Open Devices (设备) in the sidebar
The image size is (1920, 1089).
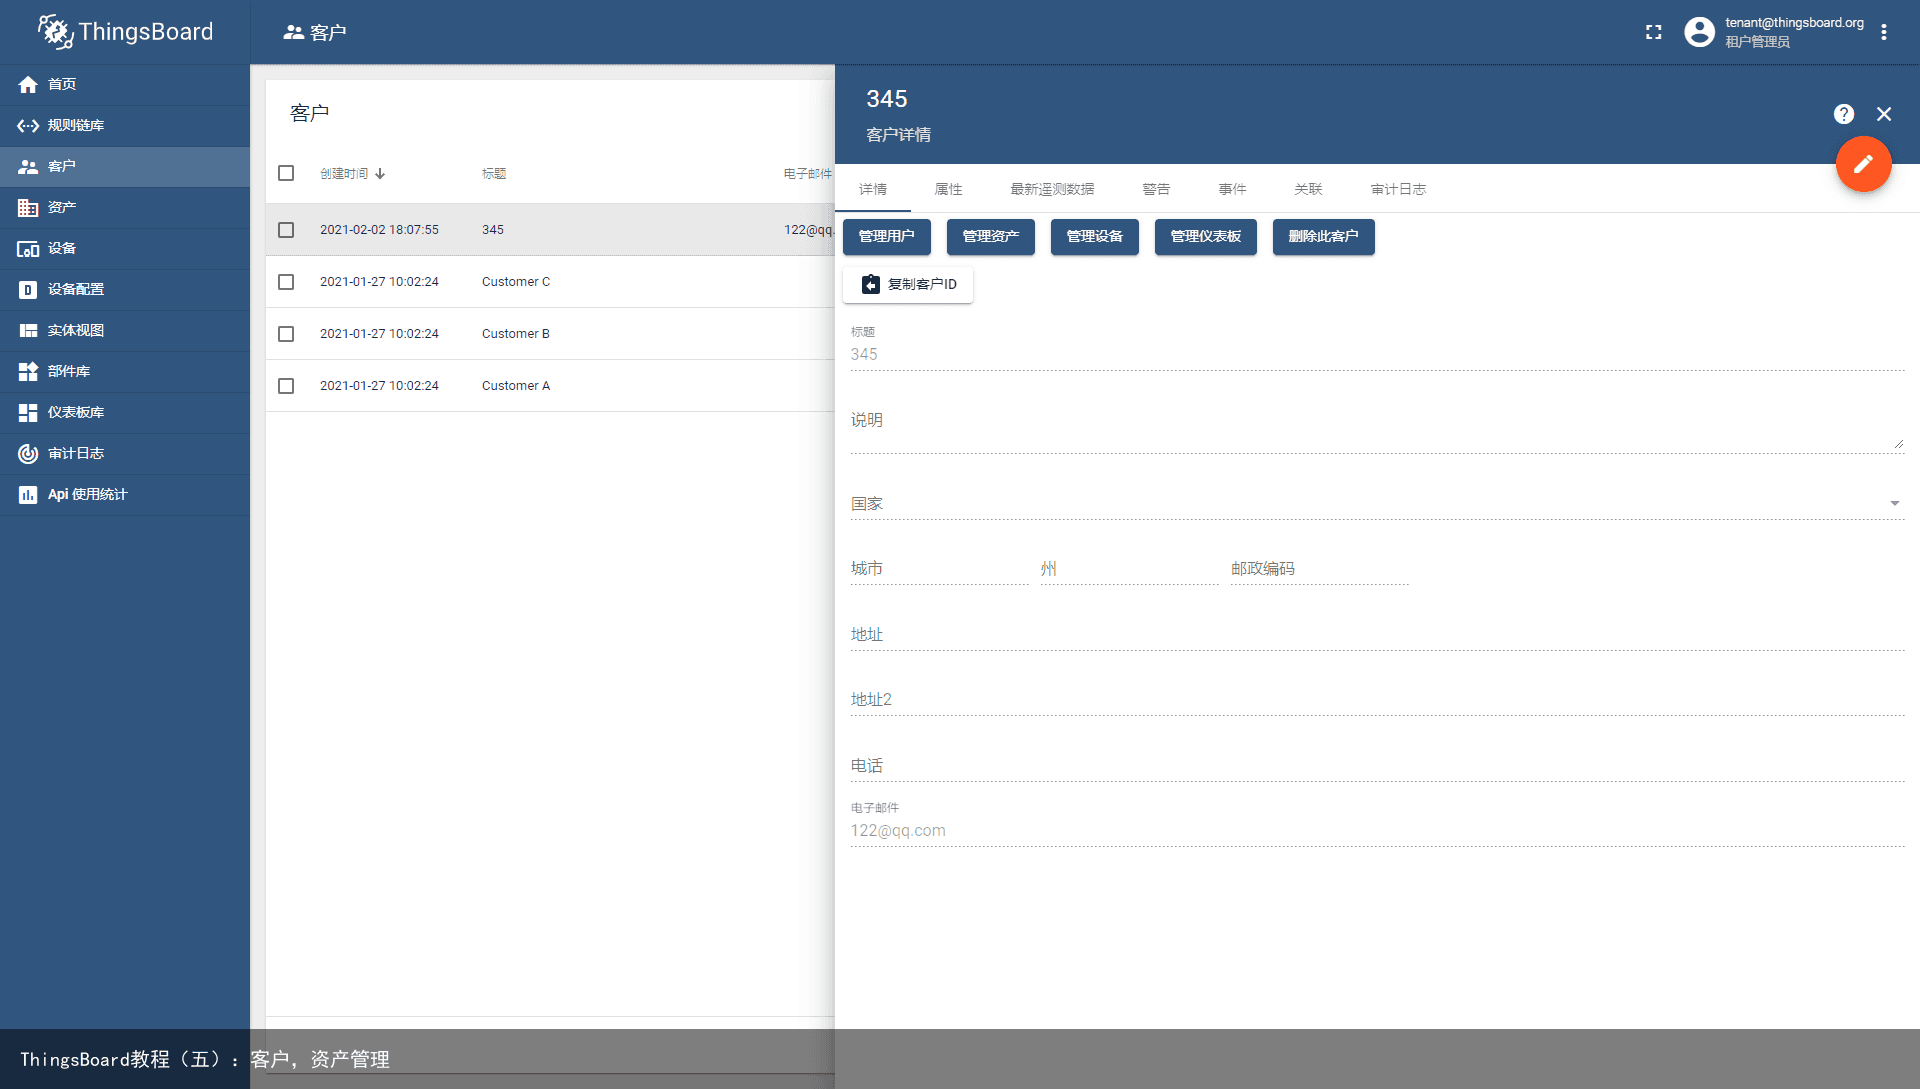point(124,249)
